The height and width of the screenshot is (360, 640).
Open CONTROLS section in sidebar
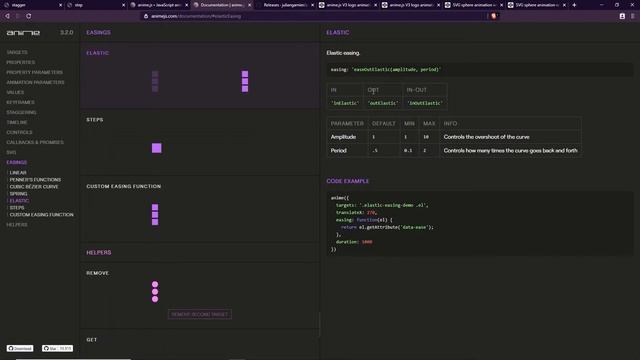19,132
